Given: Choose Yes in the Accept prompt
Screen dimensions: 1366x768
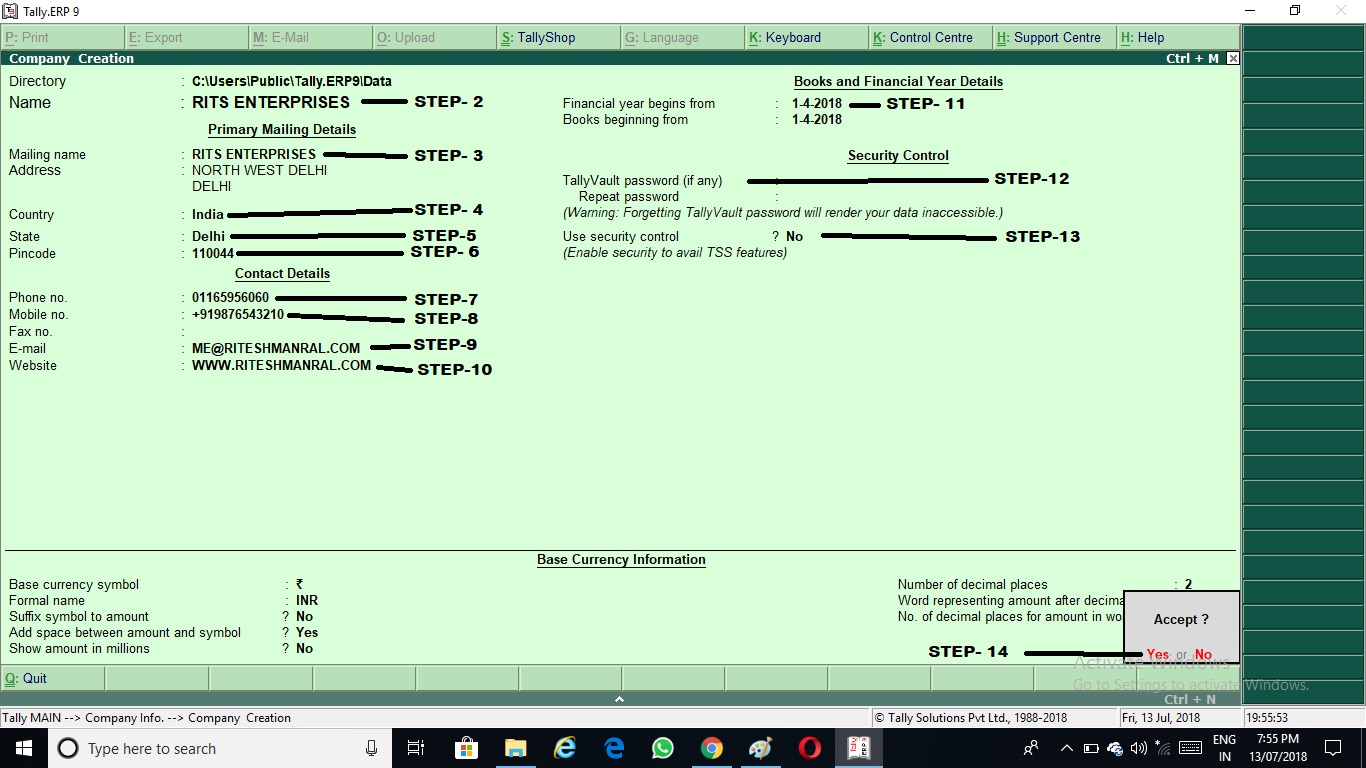Looking at the screenshot, I should [x=1158, y=654].
